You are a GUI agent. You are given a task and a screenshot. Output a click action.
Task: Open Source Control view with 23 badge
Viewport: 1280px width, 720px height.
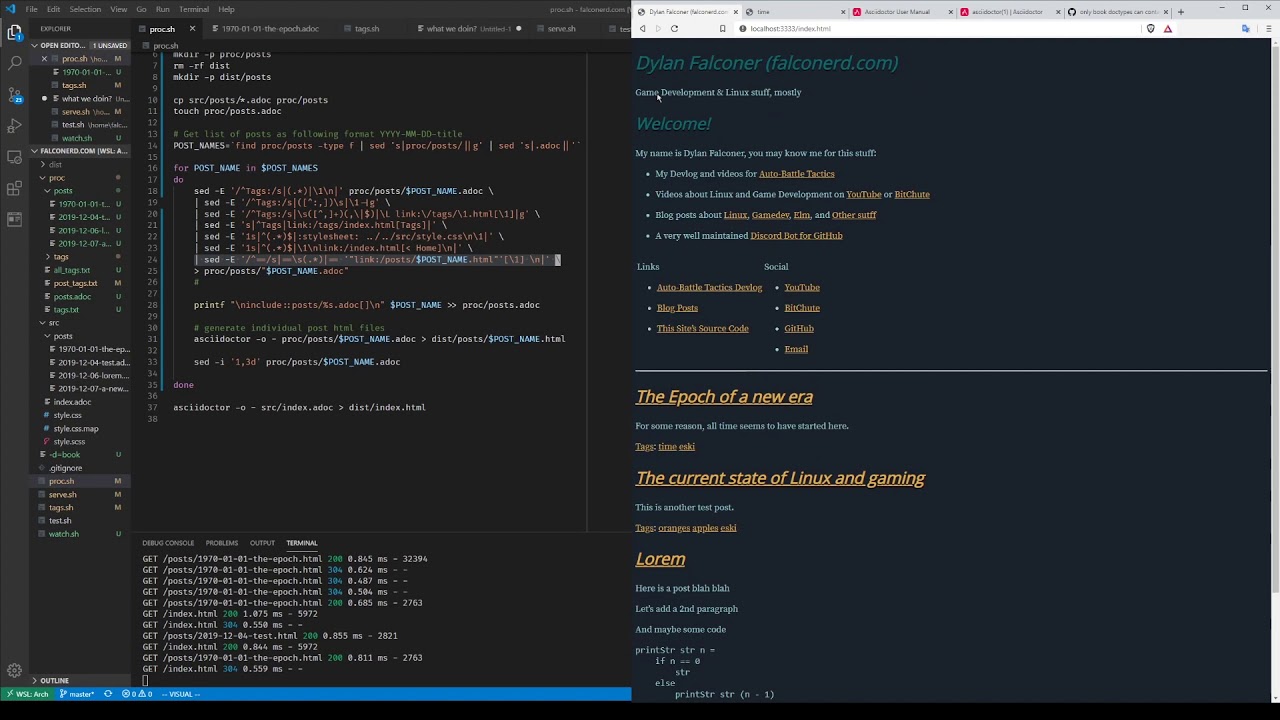click(15, 95)
